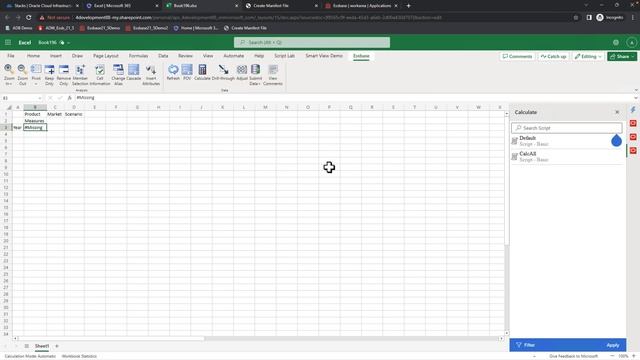Click the lightning bolt side panel icon
Viewport: 640px width, 360px height.
633,110
